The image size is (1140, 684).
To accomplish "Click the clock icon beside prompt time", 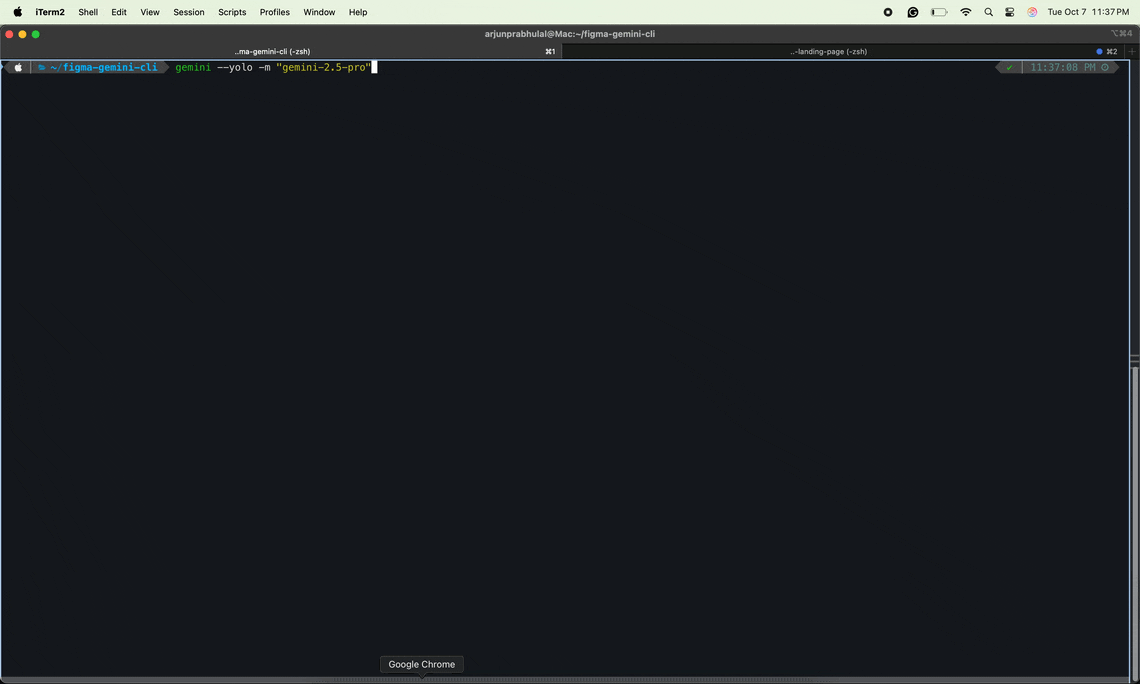I will coord(1105,68).
